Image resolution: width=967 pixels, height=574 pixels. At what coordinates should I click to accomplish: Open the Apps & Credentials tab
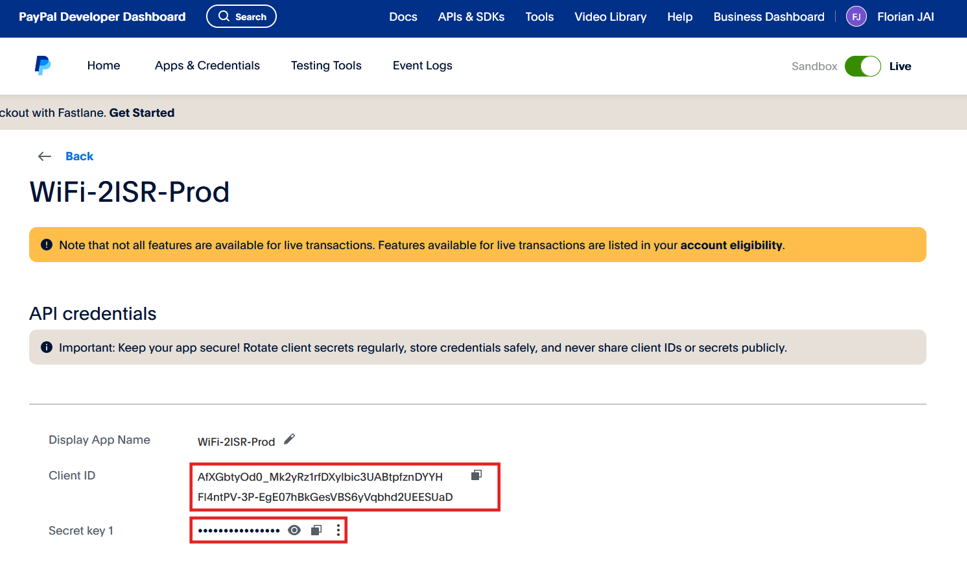[x=207, y=66]
